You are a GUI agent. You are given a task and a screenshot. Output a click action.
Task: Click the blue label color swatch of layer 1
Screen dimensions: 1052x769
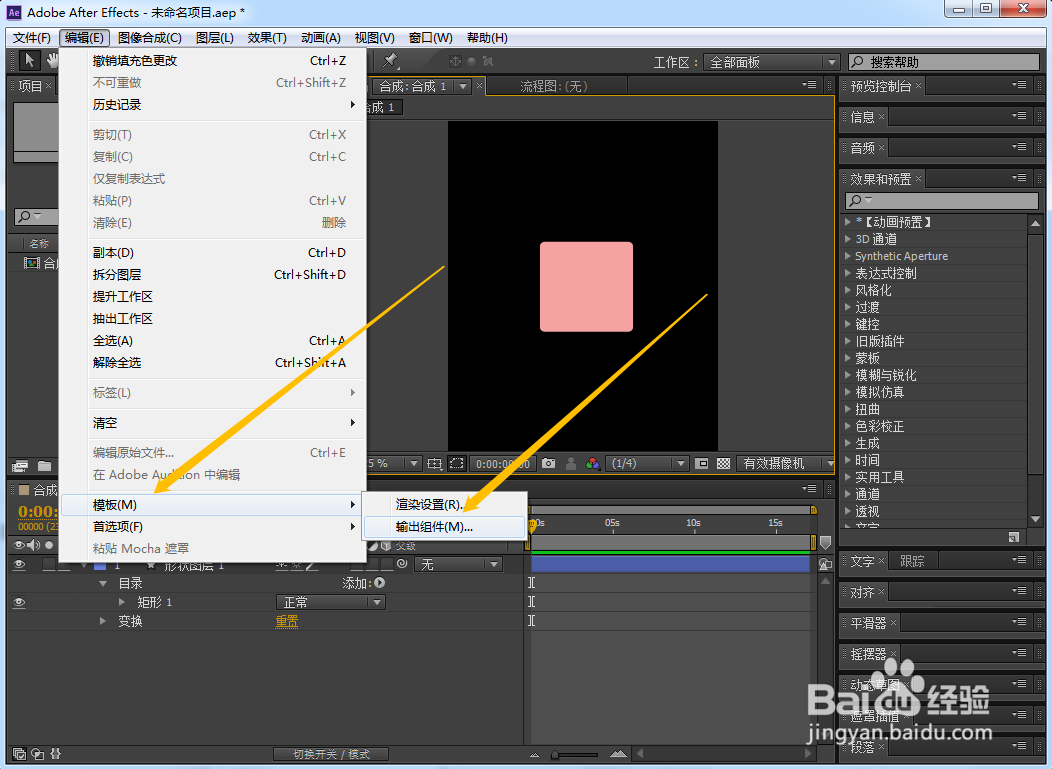tap(100, 565)
